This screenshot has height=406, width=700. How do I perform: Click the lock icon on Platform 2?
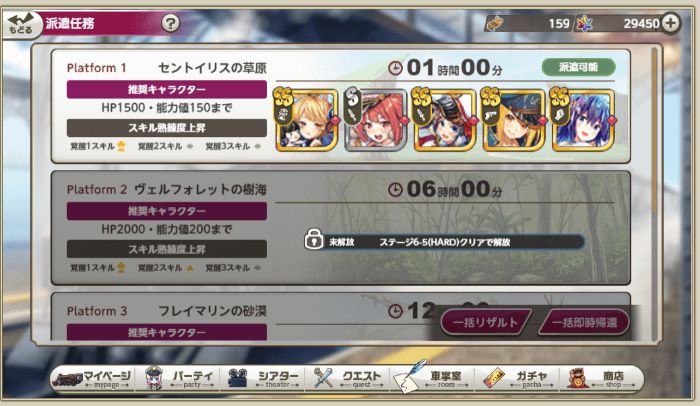(314, 239)
